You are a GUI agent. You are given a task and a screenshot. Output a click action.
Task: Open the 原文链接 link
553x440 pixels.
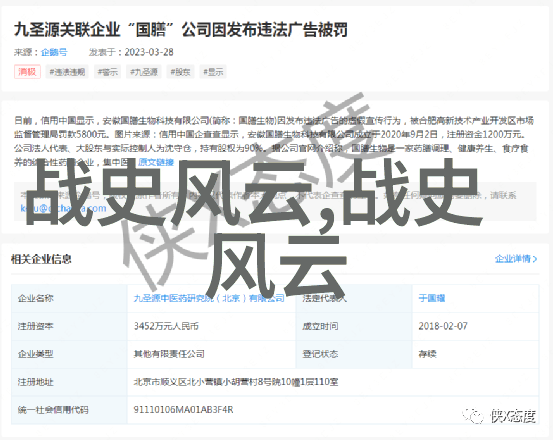(x=156, y=162)
